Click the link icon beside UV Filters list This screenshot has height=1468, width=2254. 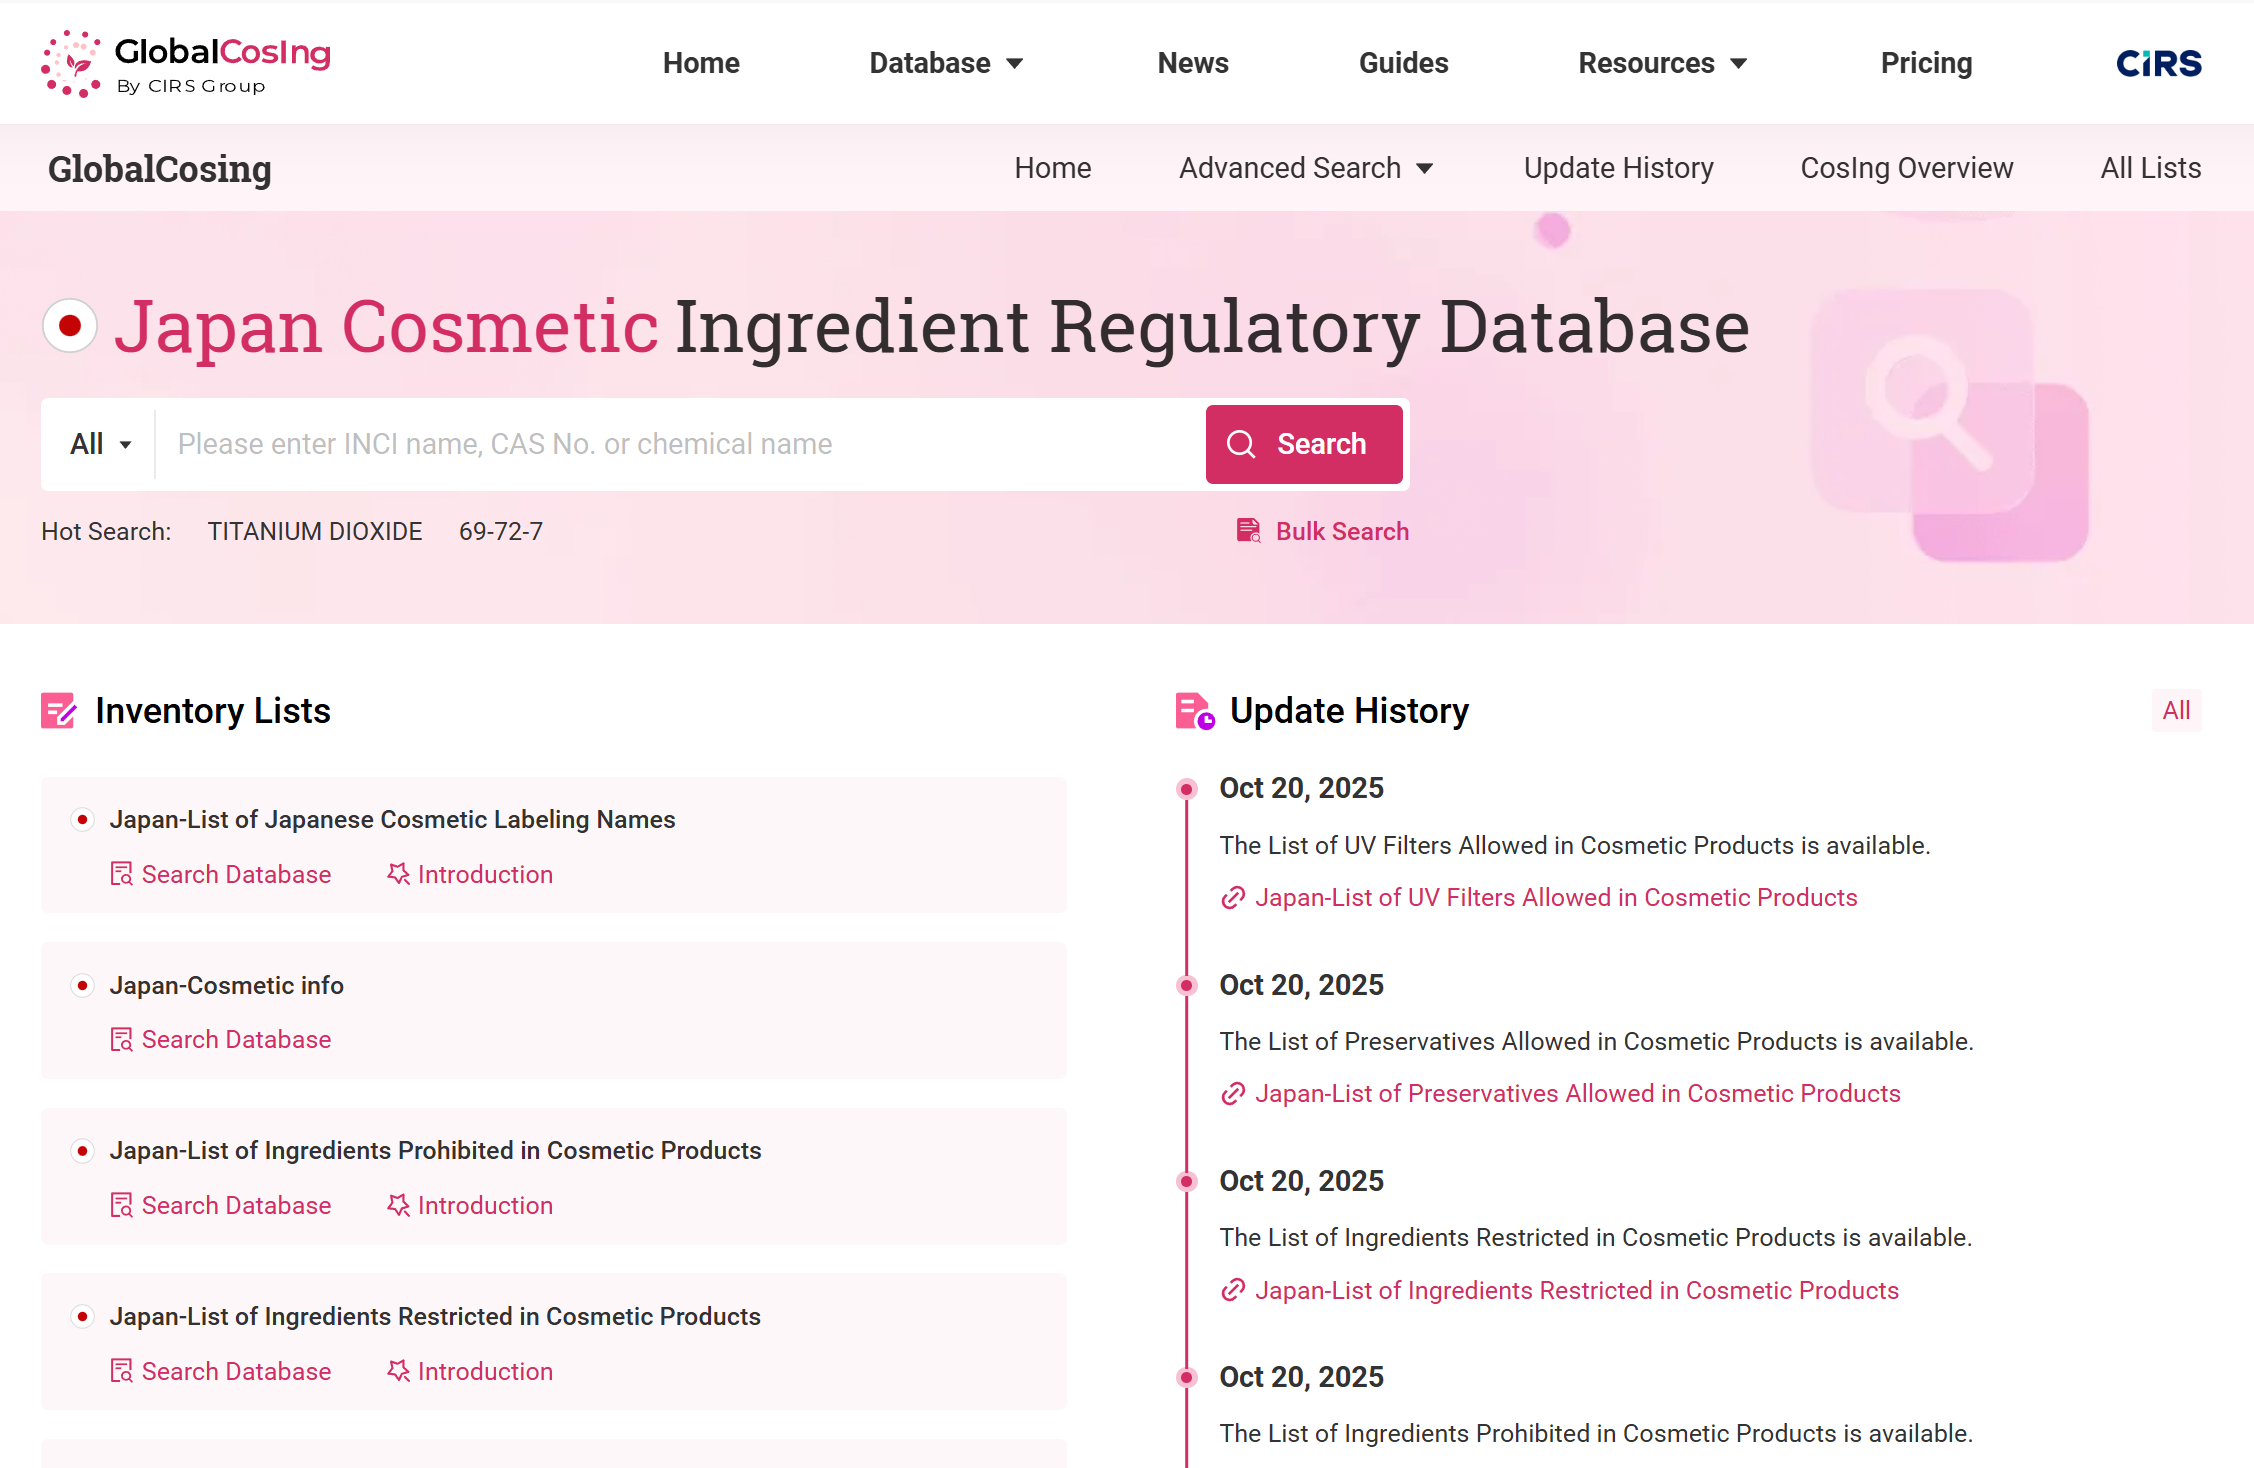pos(1233,898)
